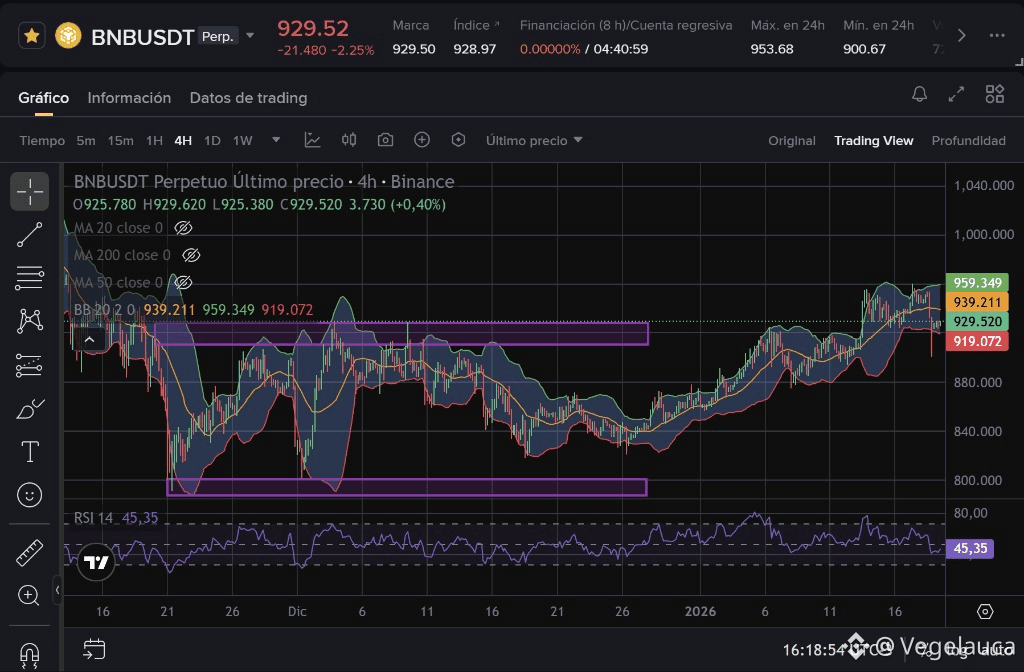Choose the brush drawing tool
Viewport: 1024px width, 672px height.
click(30, 409)
